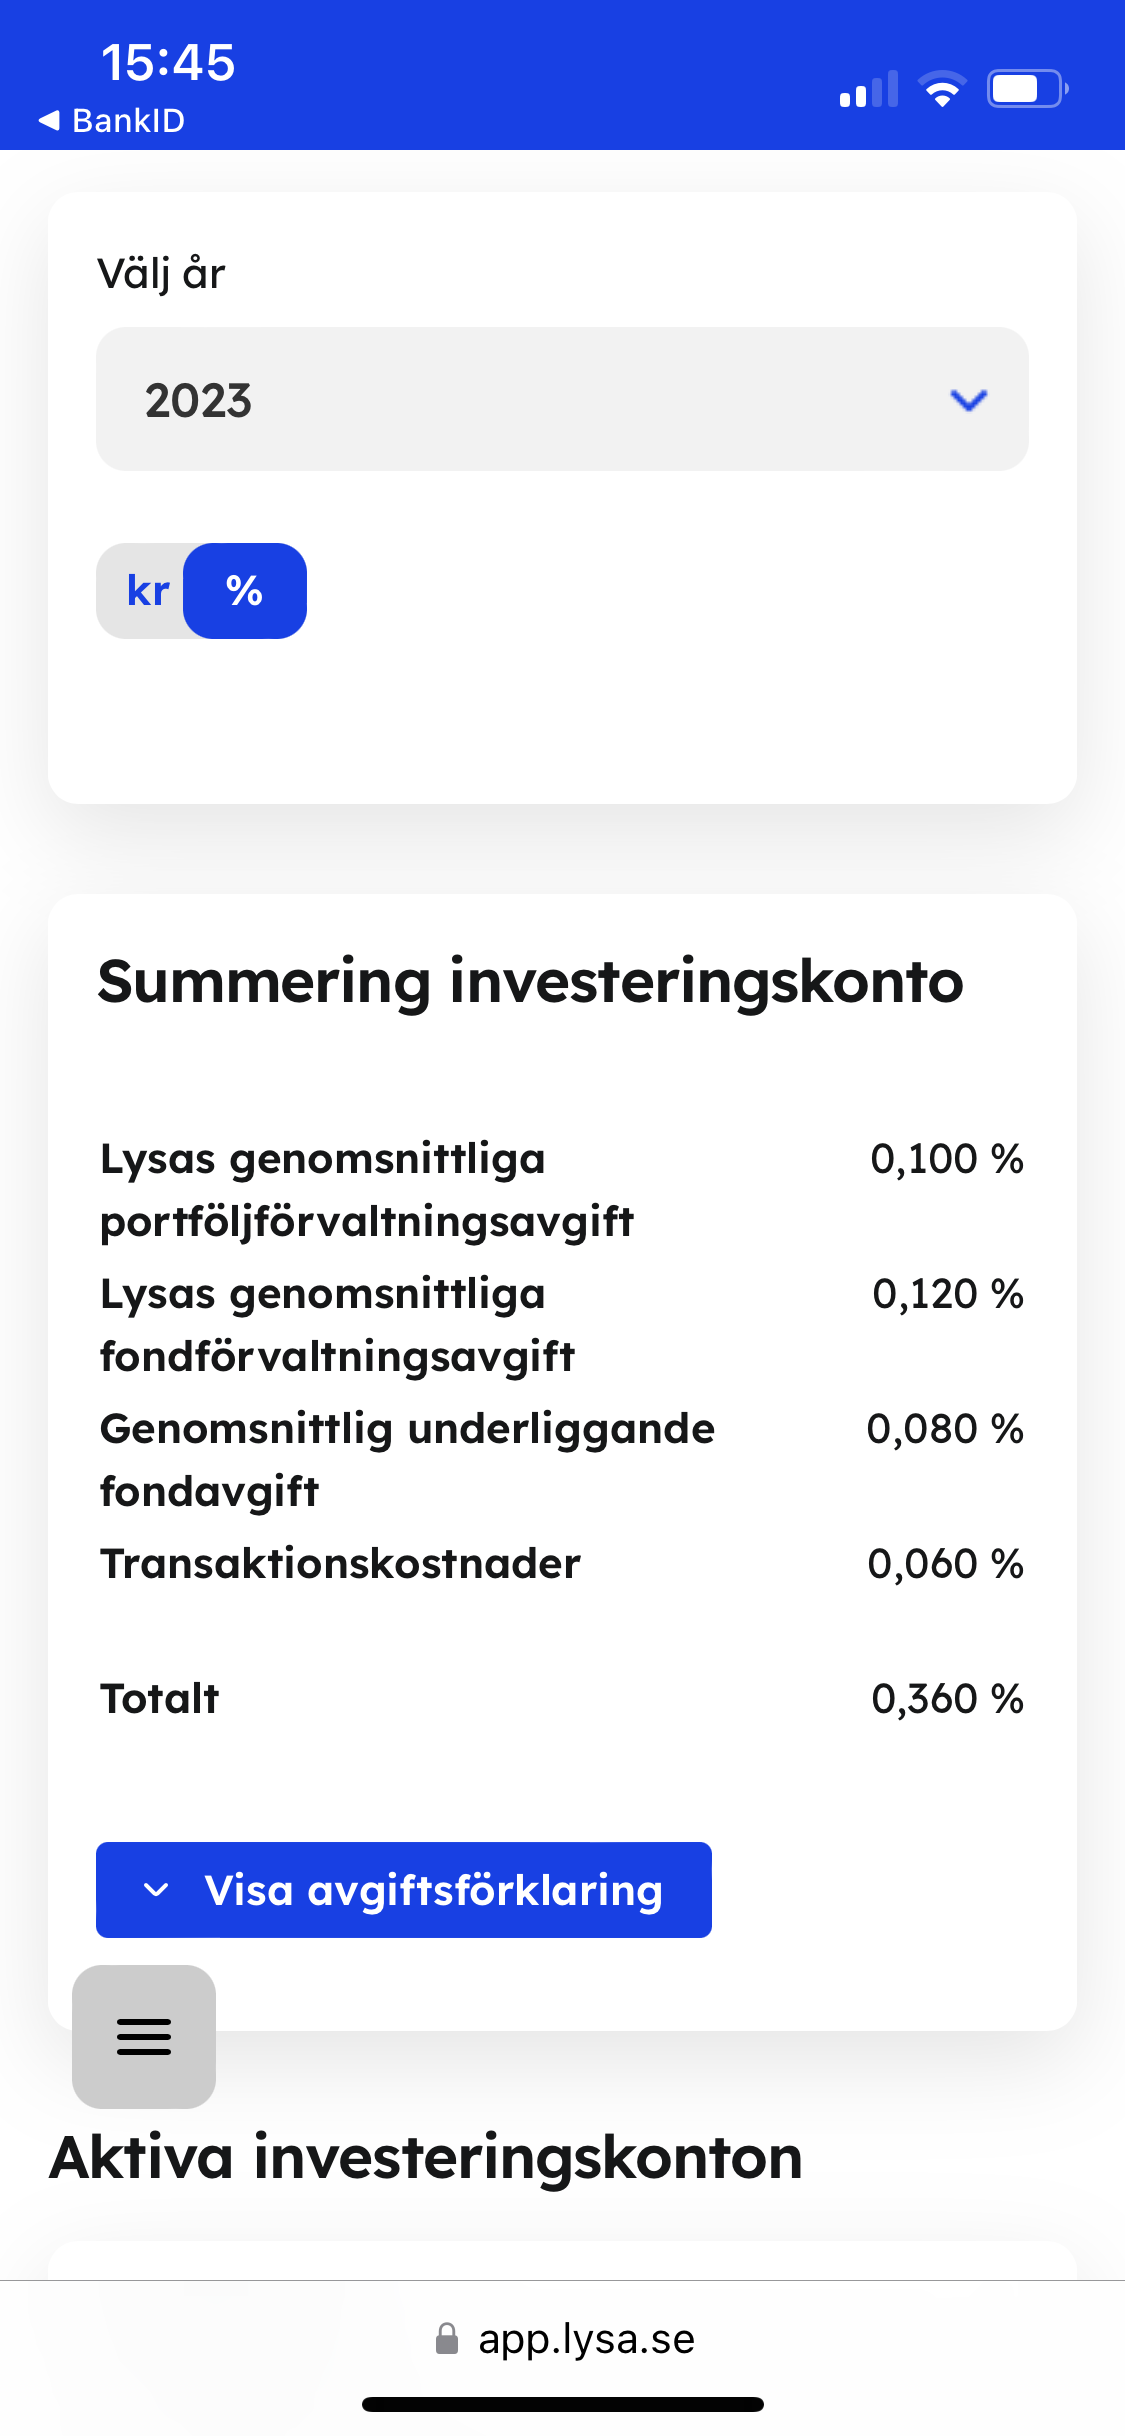The height and width of the screenshot is (2436, 1125).
Task: Tap the Wi-Fi status icon
Action: tap(941, 90)
